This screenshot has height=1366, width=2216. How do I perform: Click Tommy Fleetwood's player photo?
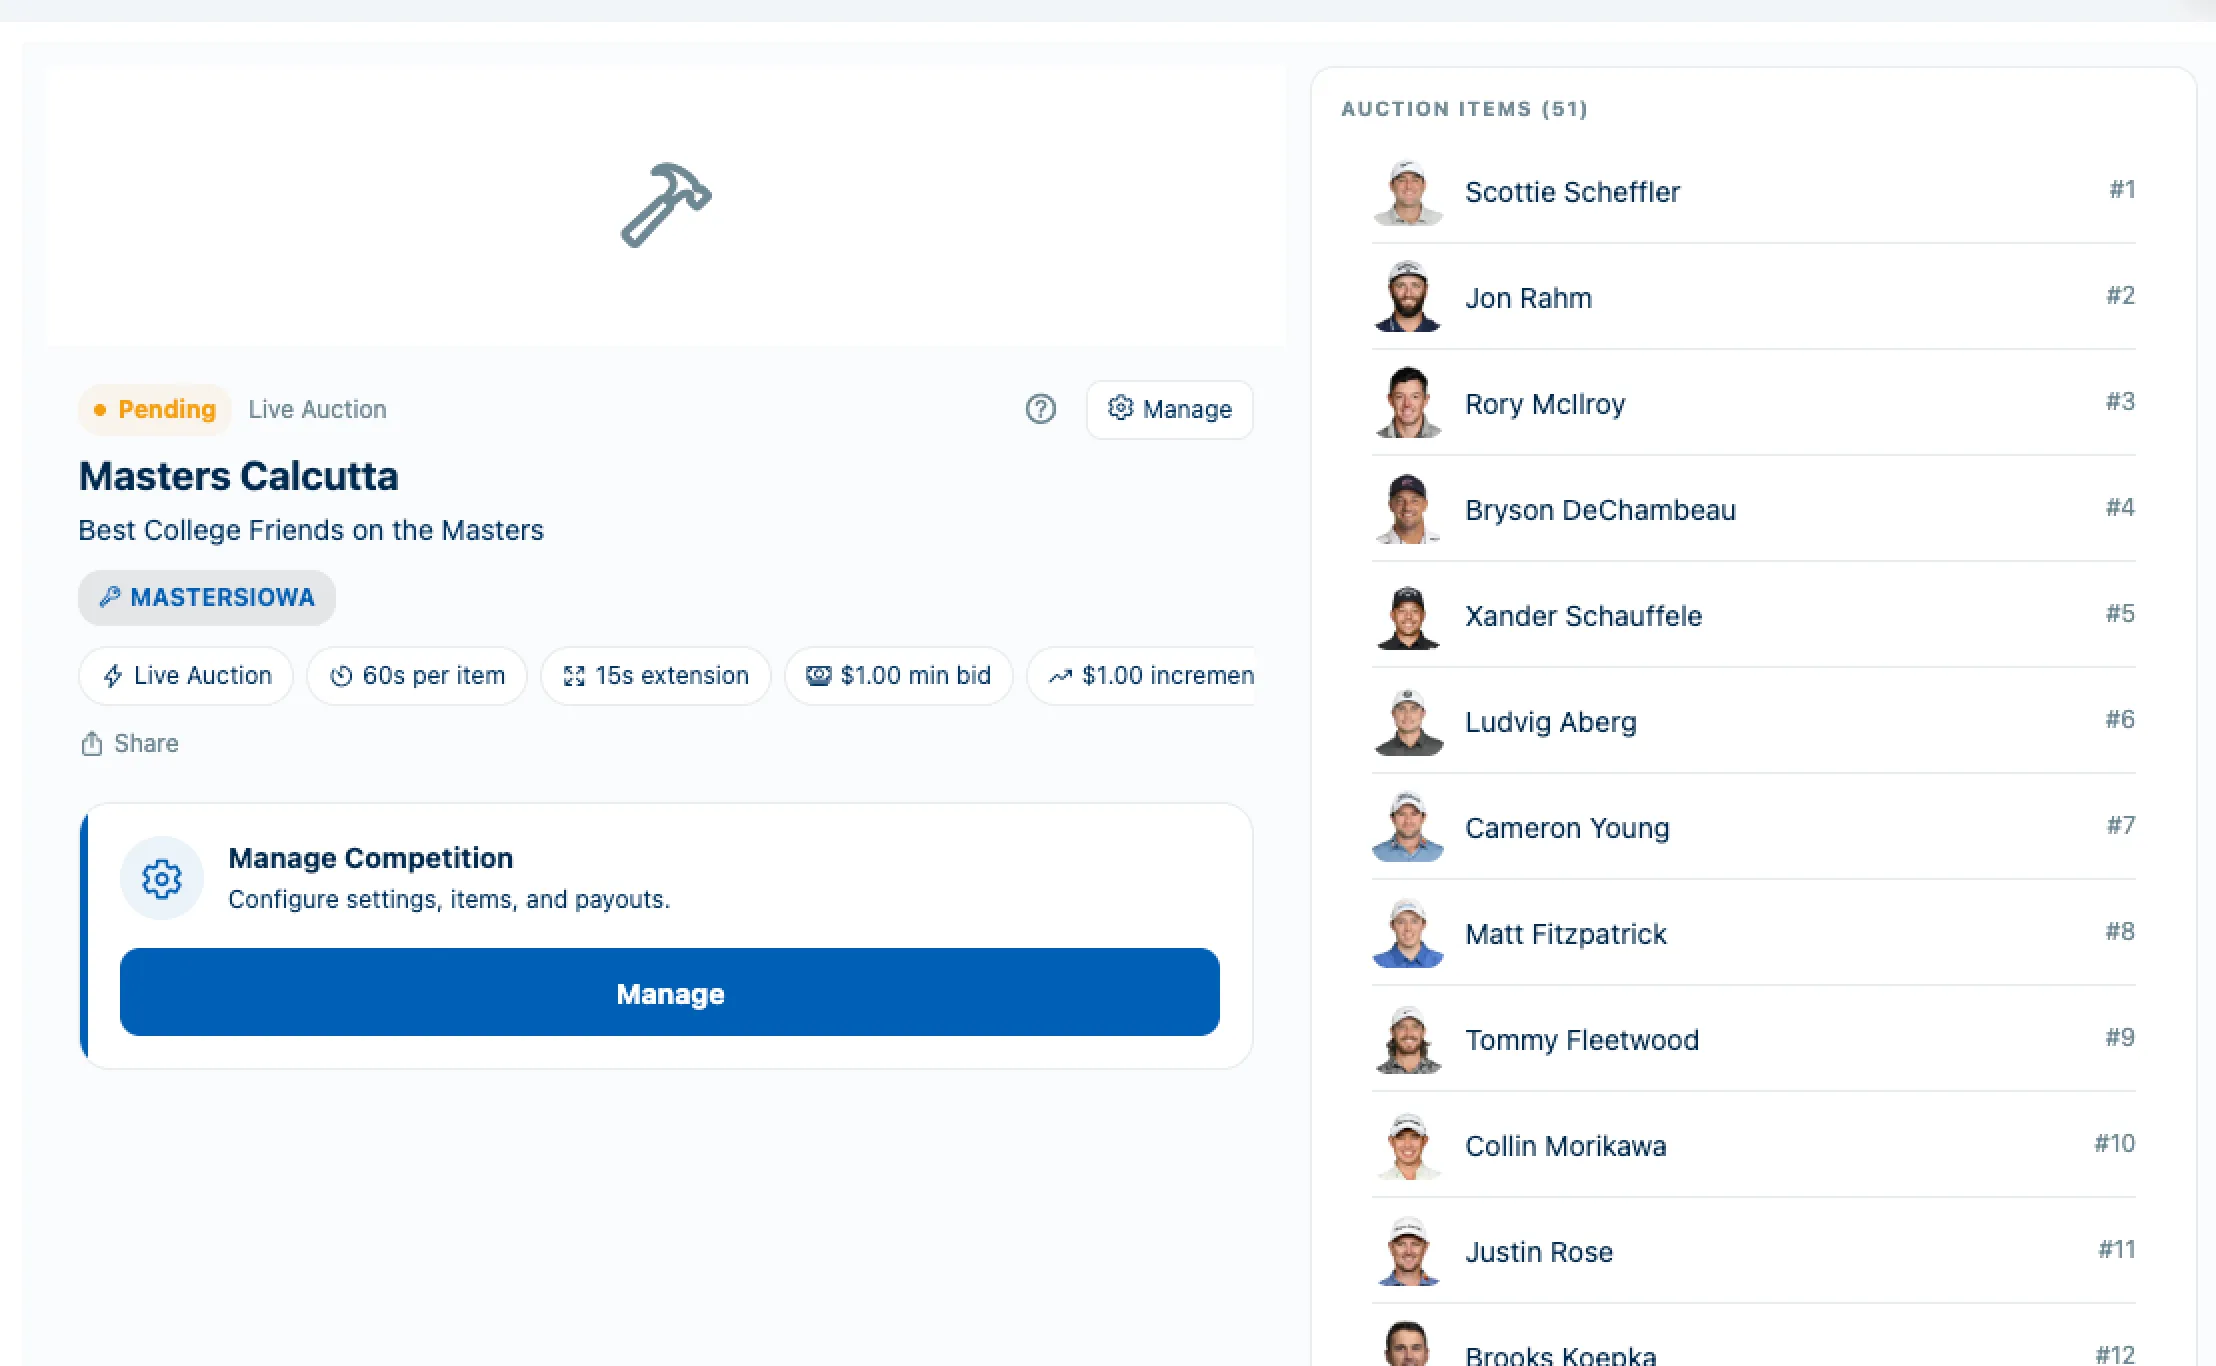tap(1408, 1039)
